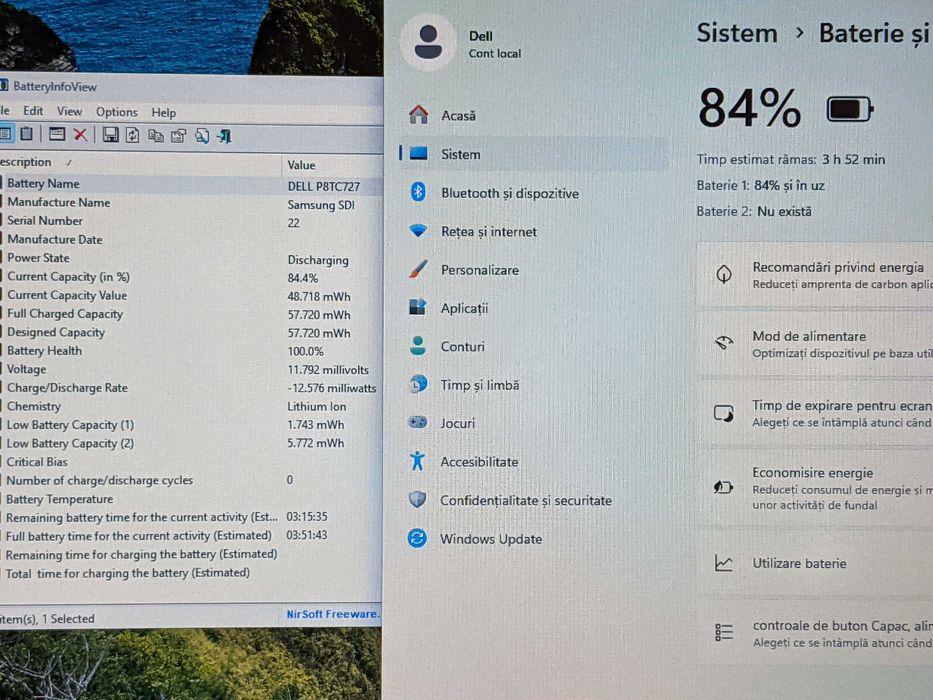Open the Options menu in BatteryInfoView

point(117,112)
